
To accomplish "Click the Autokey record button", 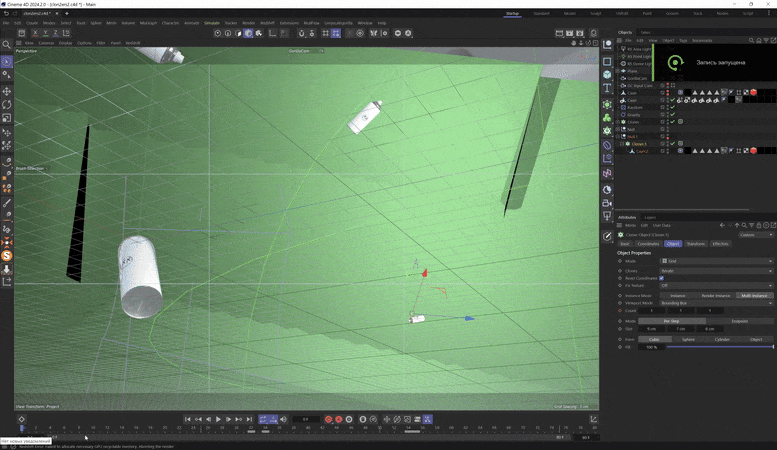I will tap(339, 419).
